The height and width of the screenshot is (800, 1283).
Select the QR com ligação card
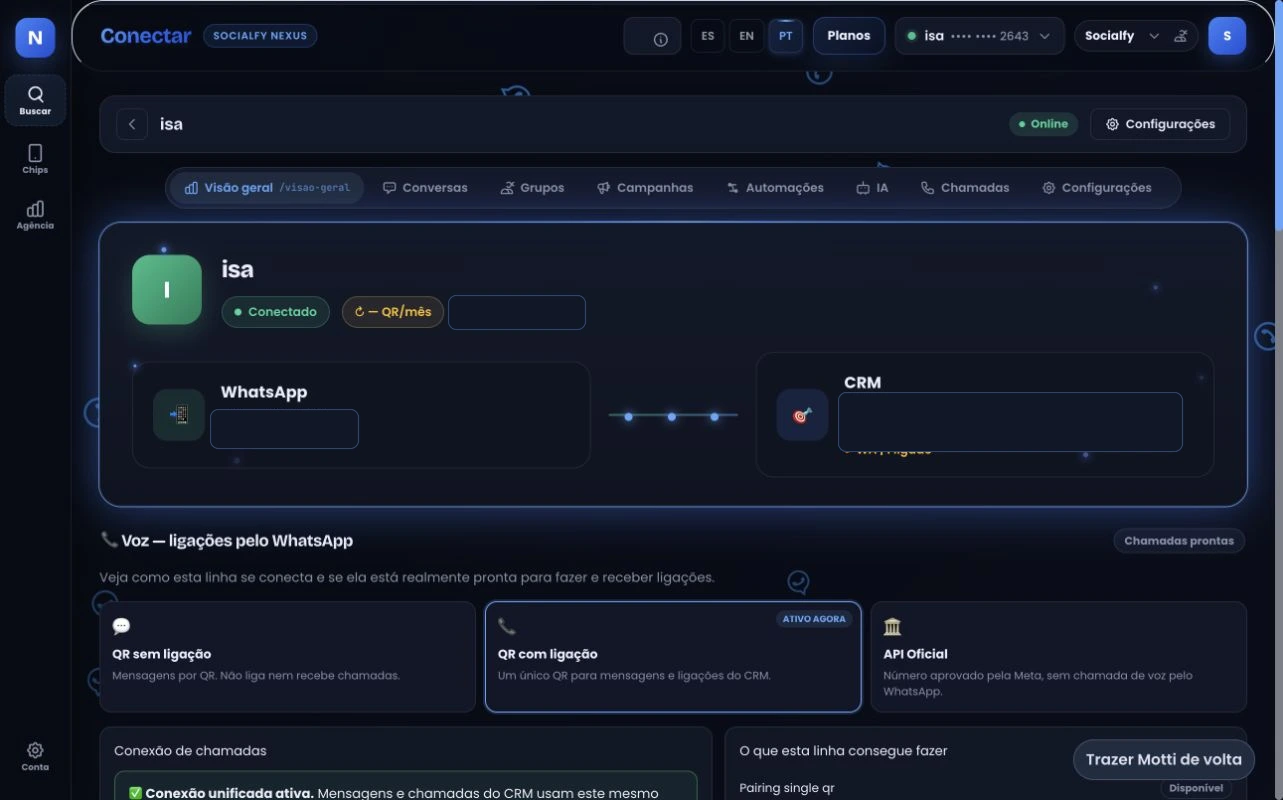[x=673, y=656]
